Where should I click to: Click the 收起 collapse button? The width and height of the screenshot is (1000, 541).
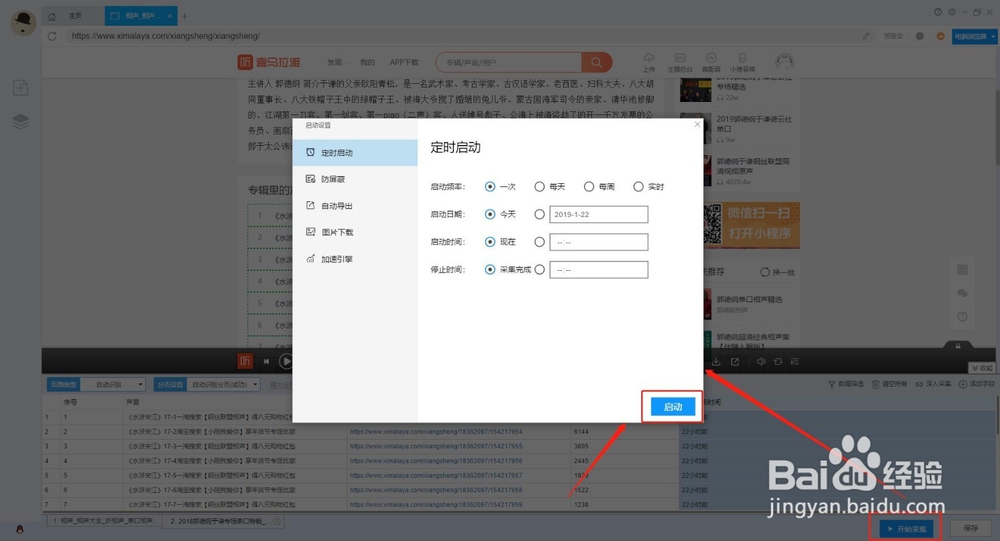(982, 368)
